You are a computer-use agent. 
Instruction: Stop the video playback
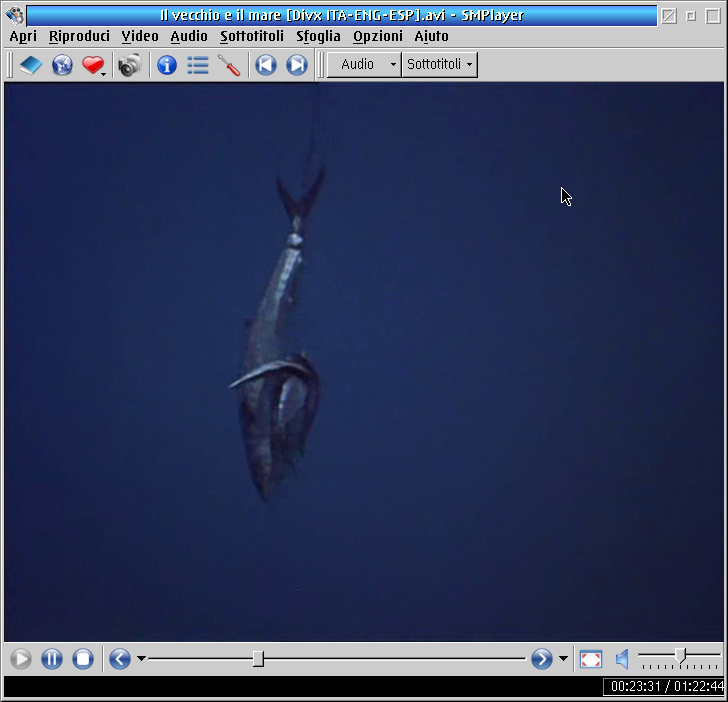point(83,659)
